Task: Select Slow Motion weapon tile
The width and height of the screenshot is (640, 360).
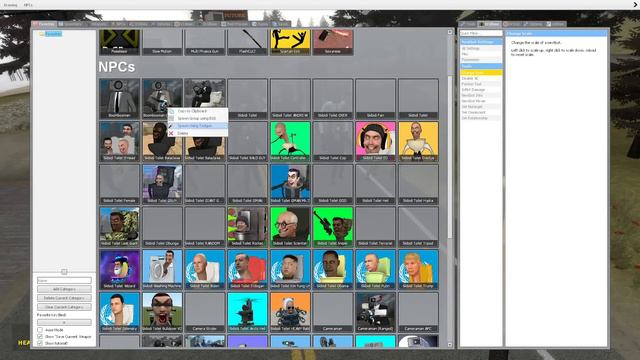Action: point(162,42)
